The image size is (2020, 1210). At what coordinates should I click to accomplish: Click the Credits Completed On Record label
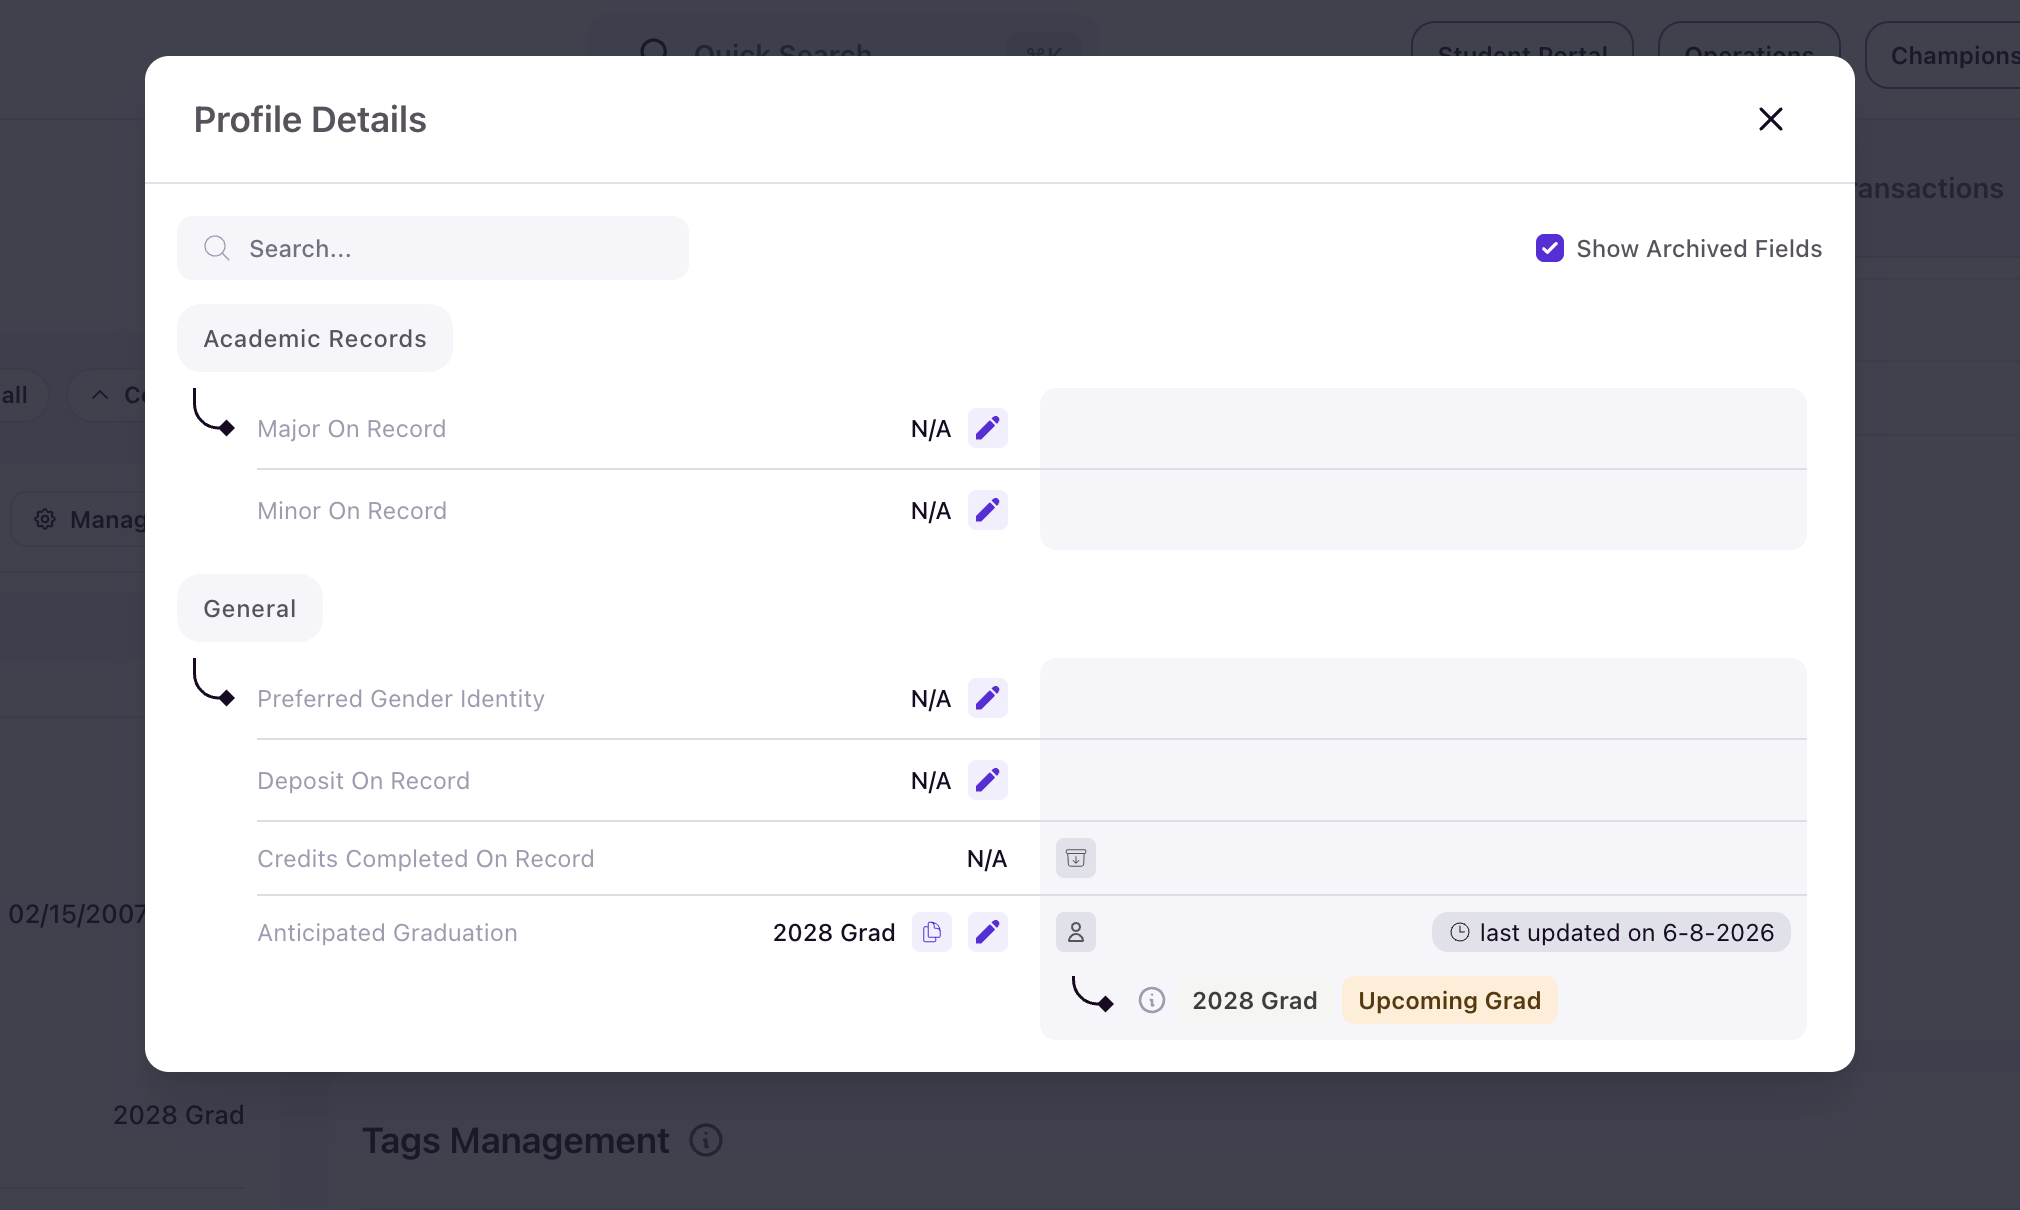tap(425, 859)
